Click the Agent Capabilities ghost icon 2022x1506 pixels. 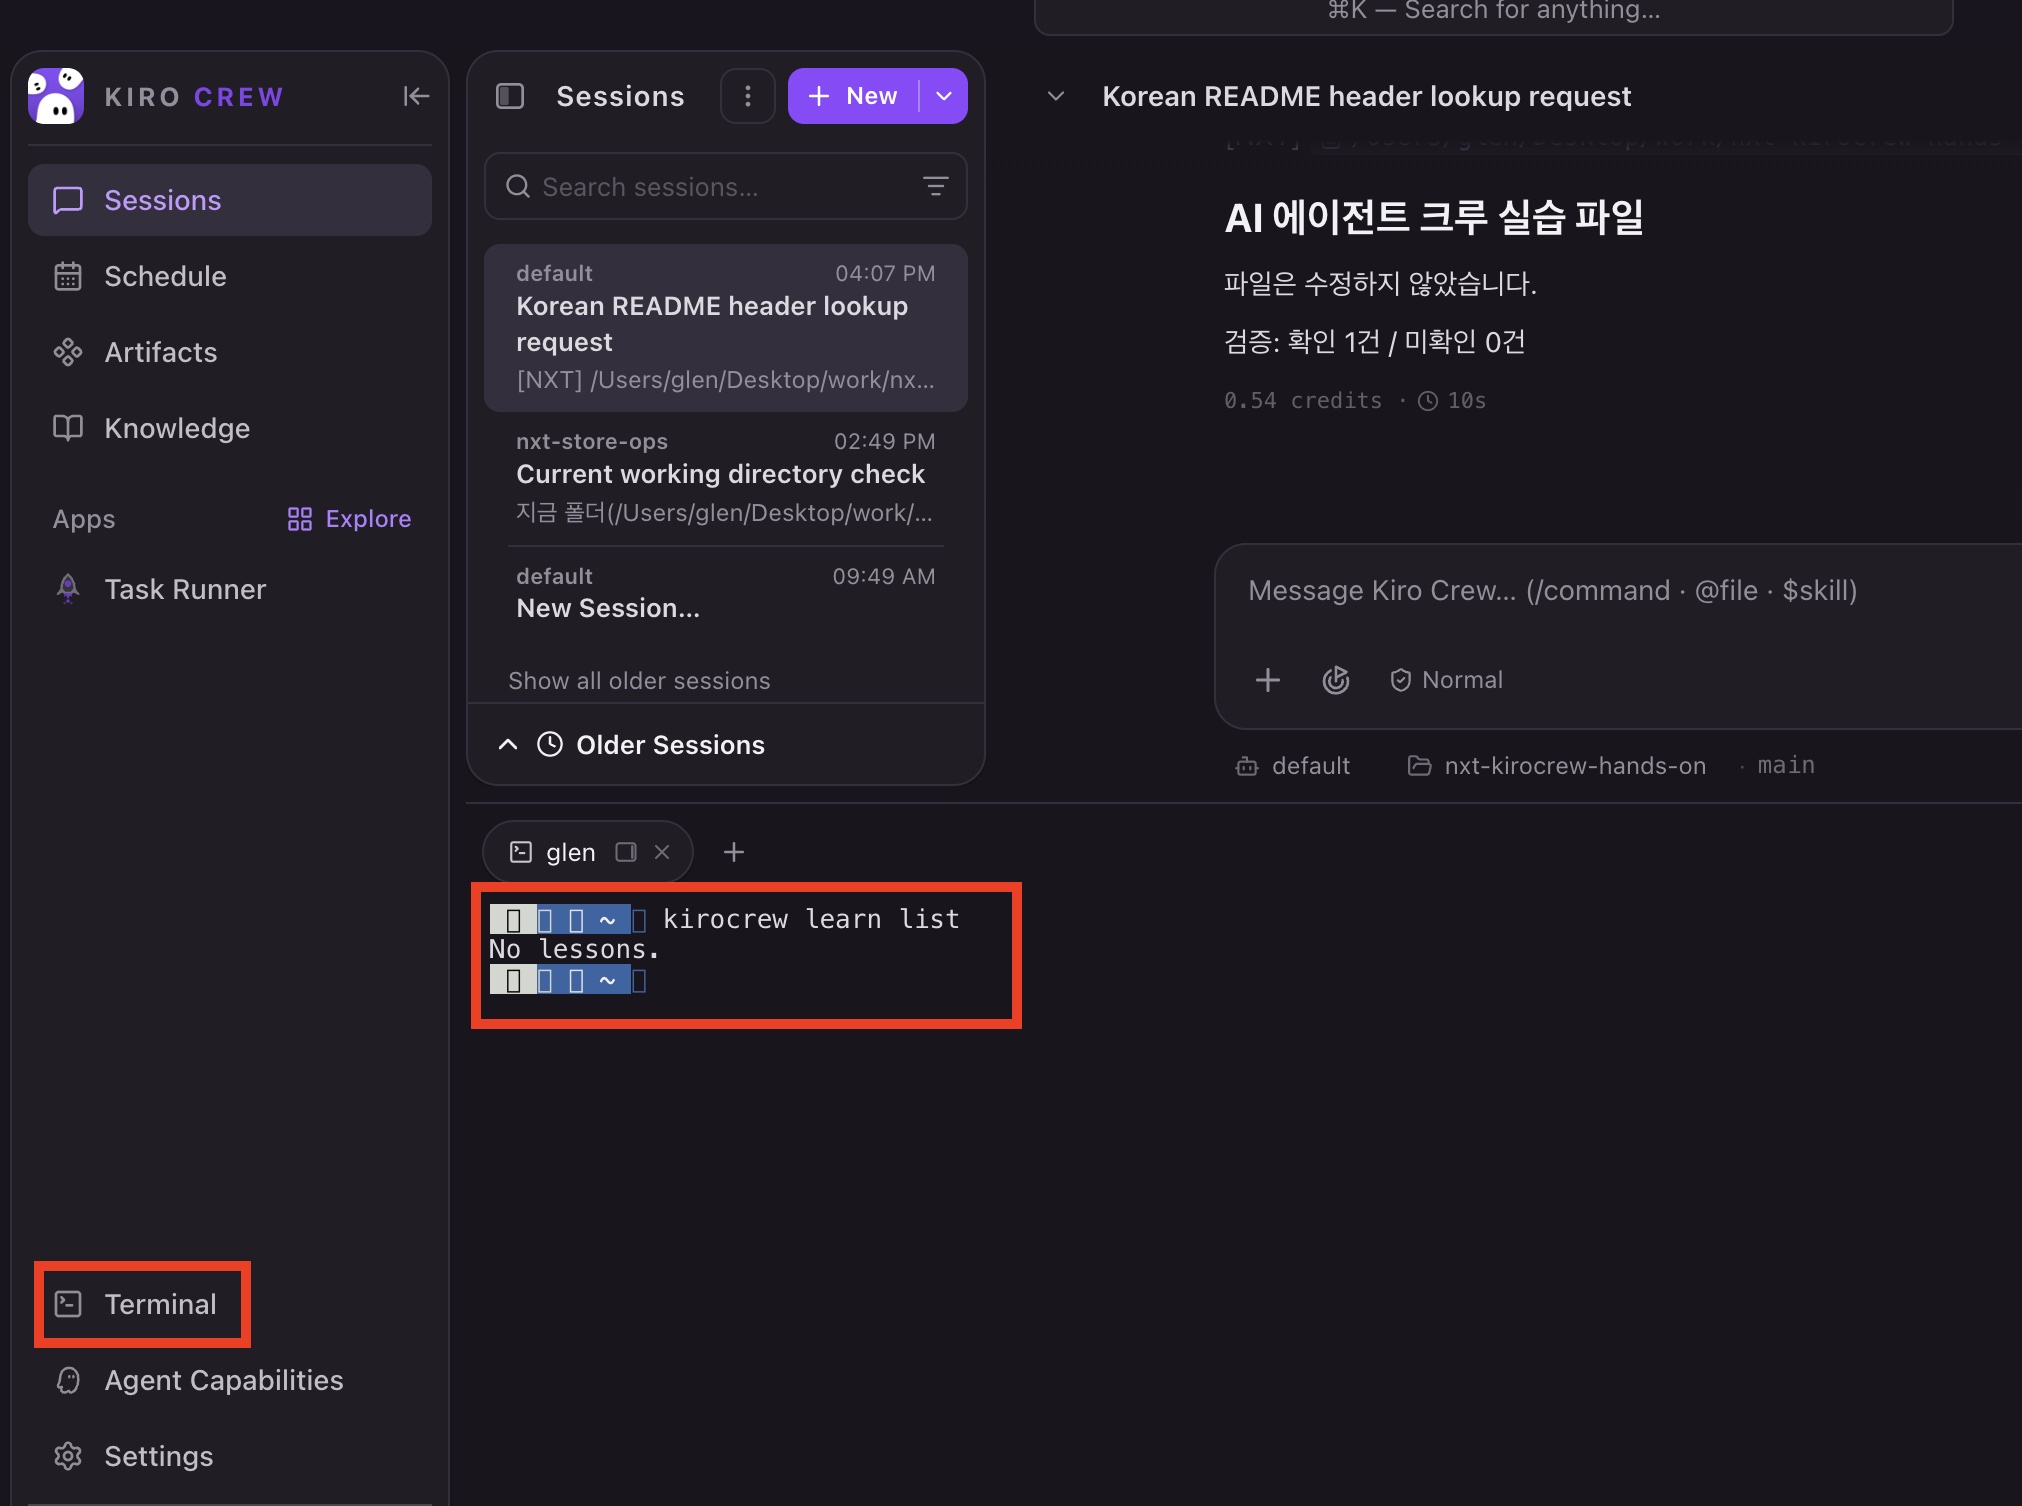(x=68, y=1380)
